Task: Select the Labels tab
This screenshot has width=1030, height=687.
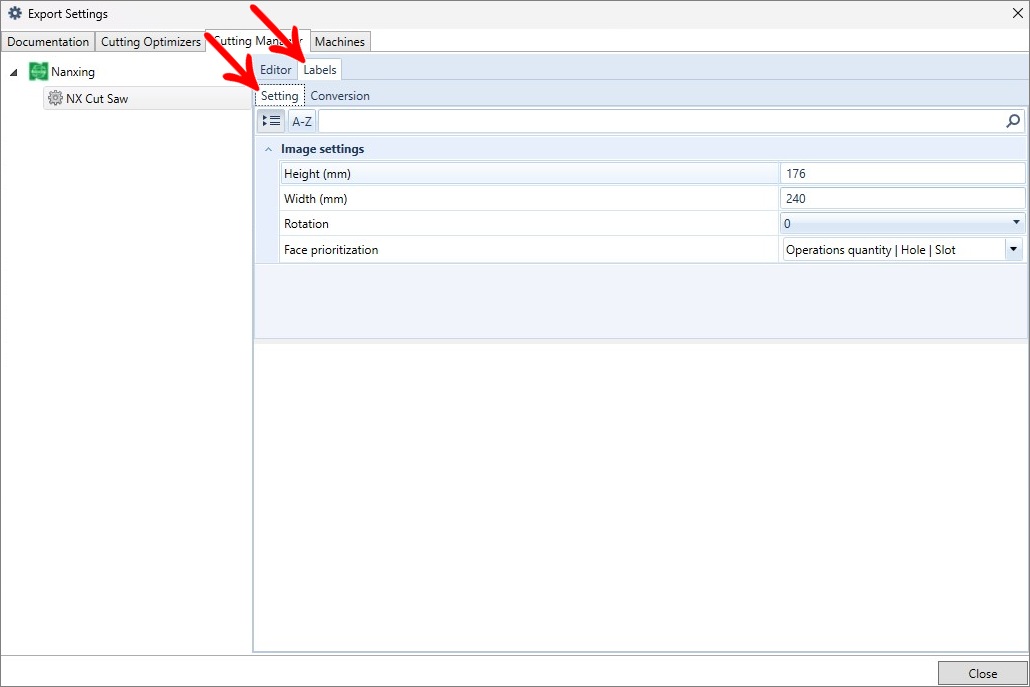Action: (x=320, y=70)
